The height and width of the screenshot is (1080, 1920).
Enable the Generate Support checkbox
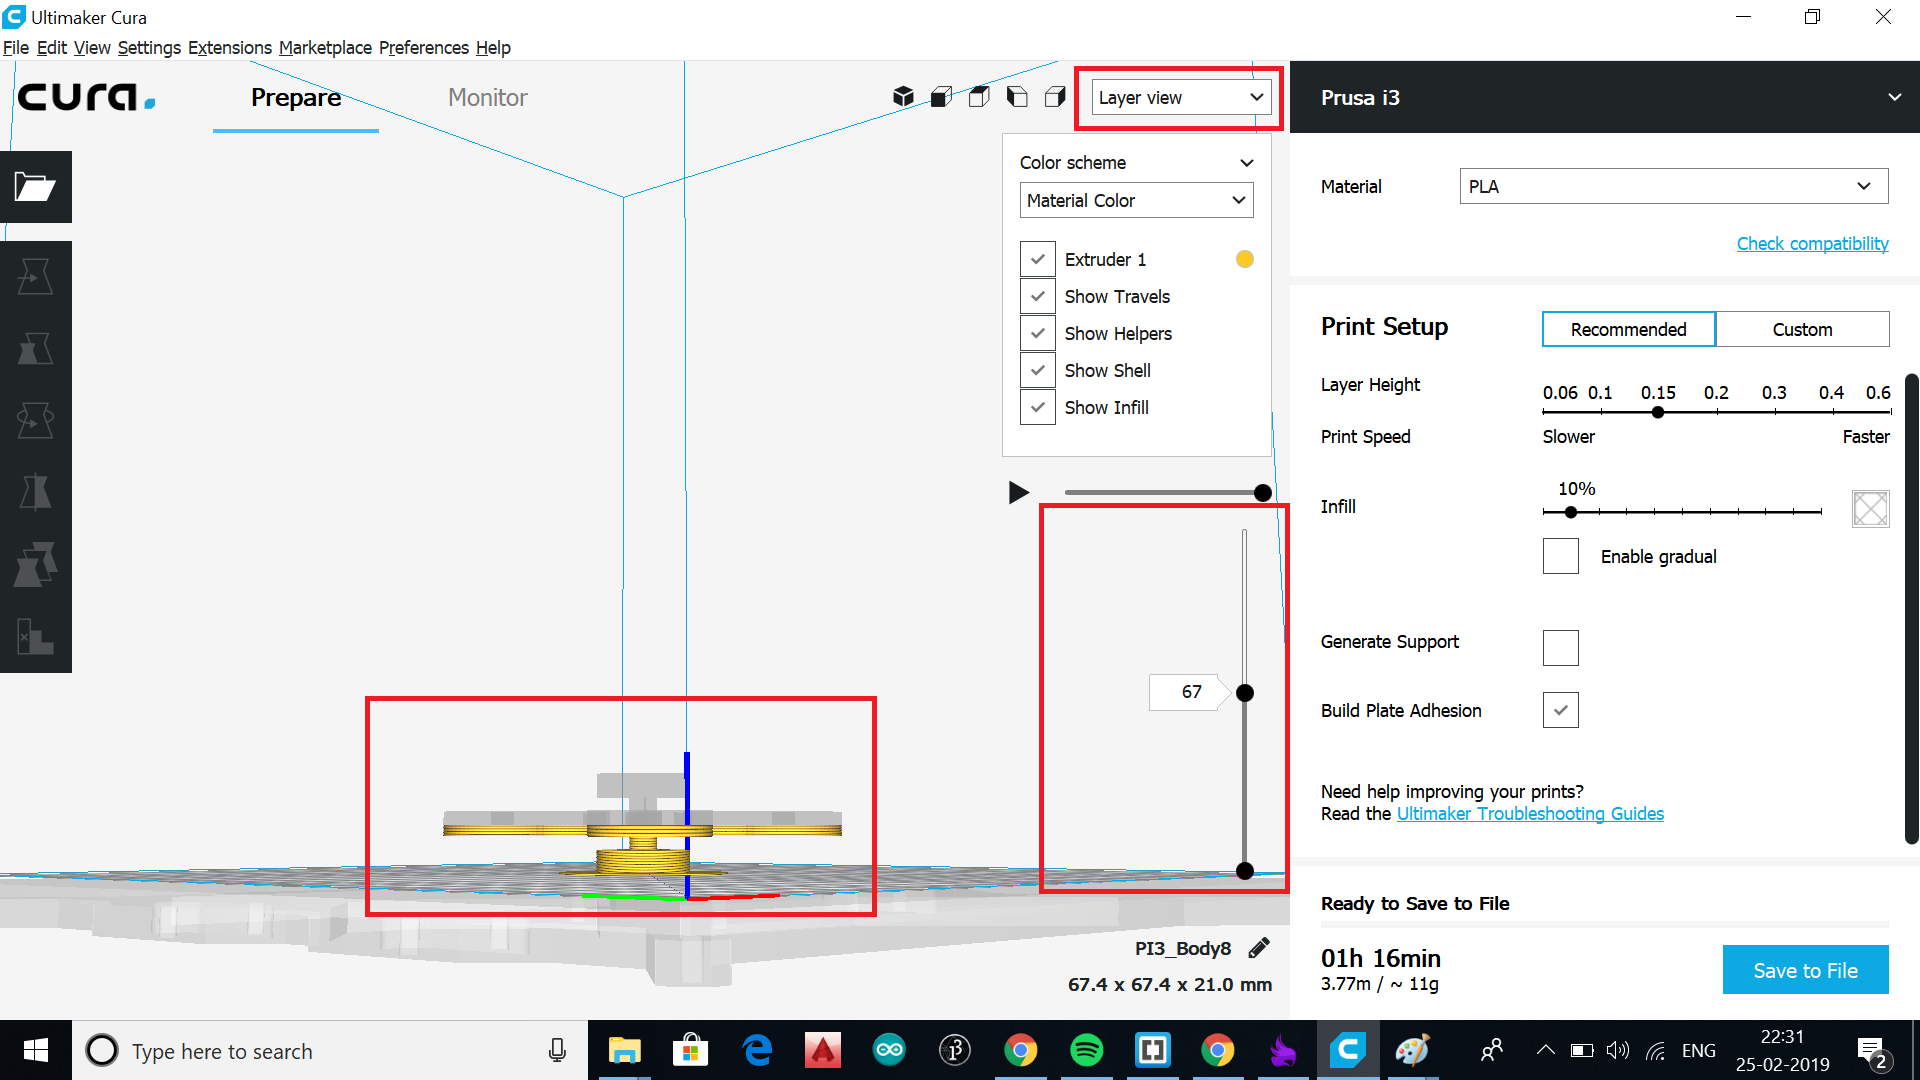coord(1560,648)
